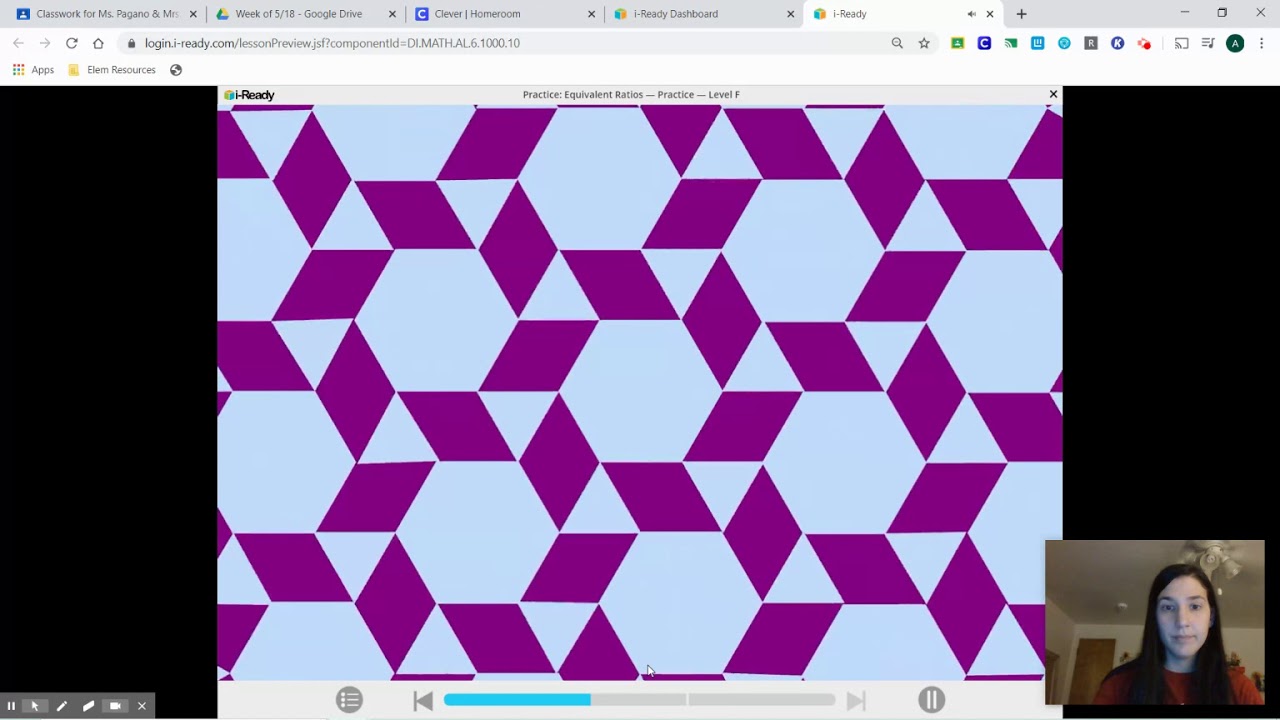The image size is (1280, 720).
Task: Close the Clever Homeroom tab
Action: coord(592,14)
